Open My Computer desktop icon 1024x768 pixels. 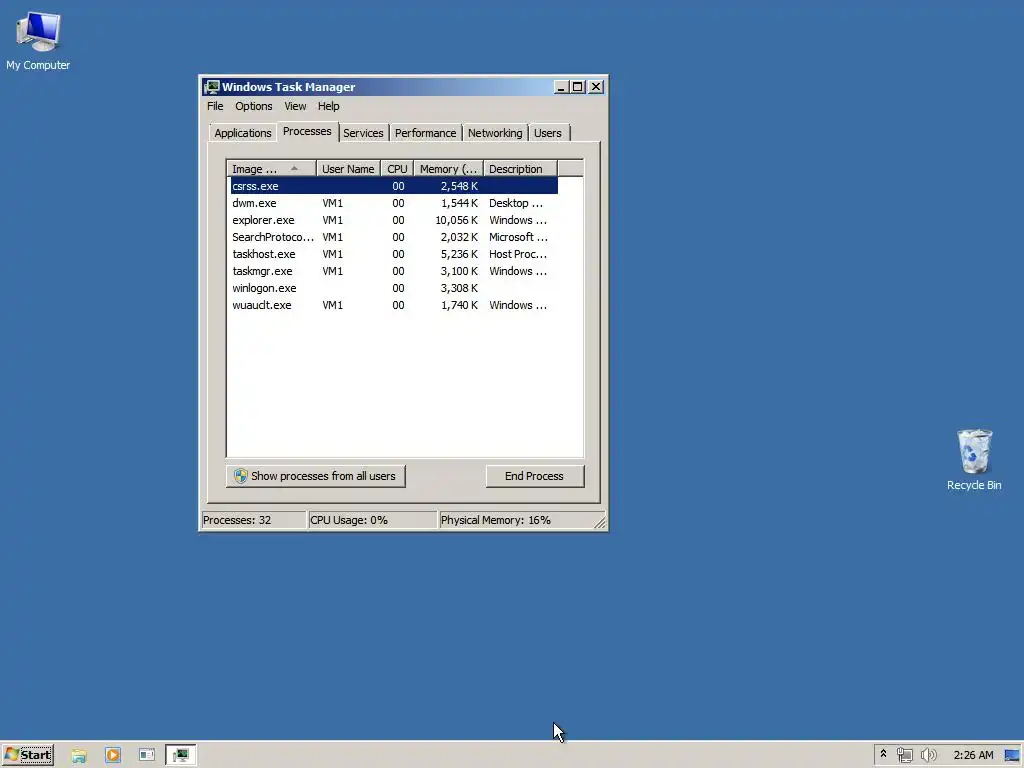click(x=38, y=40)
